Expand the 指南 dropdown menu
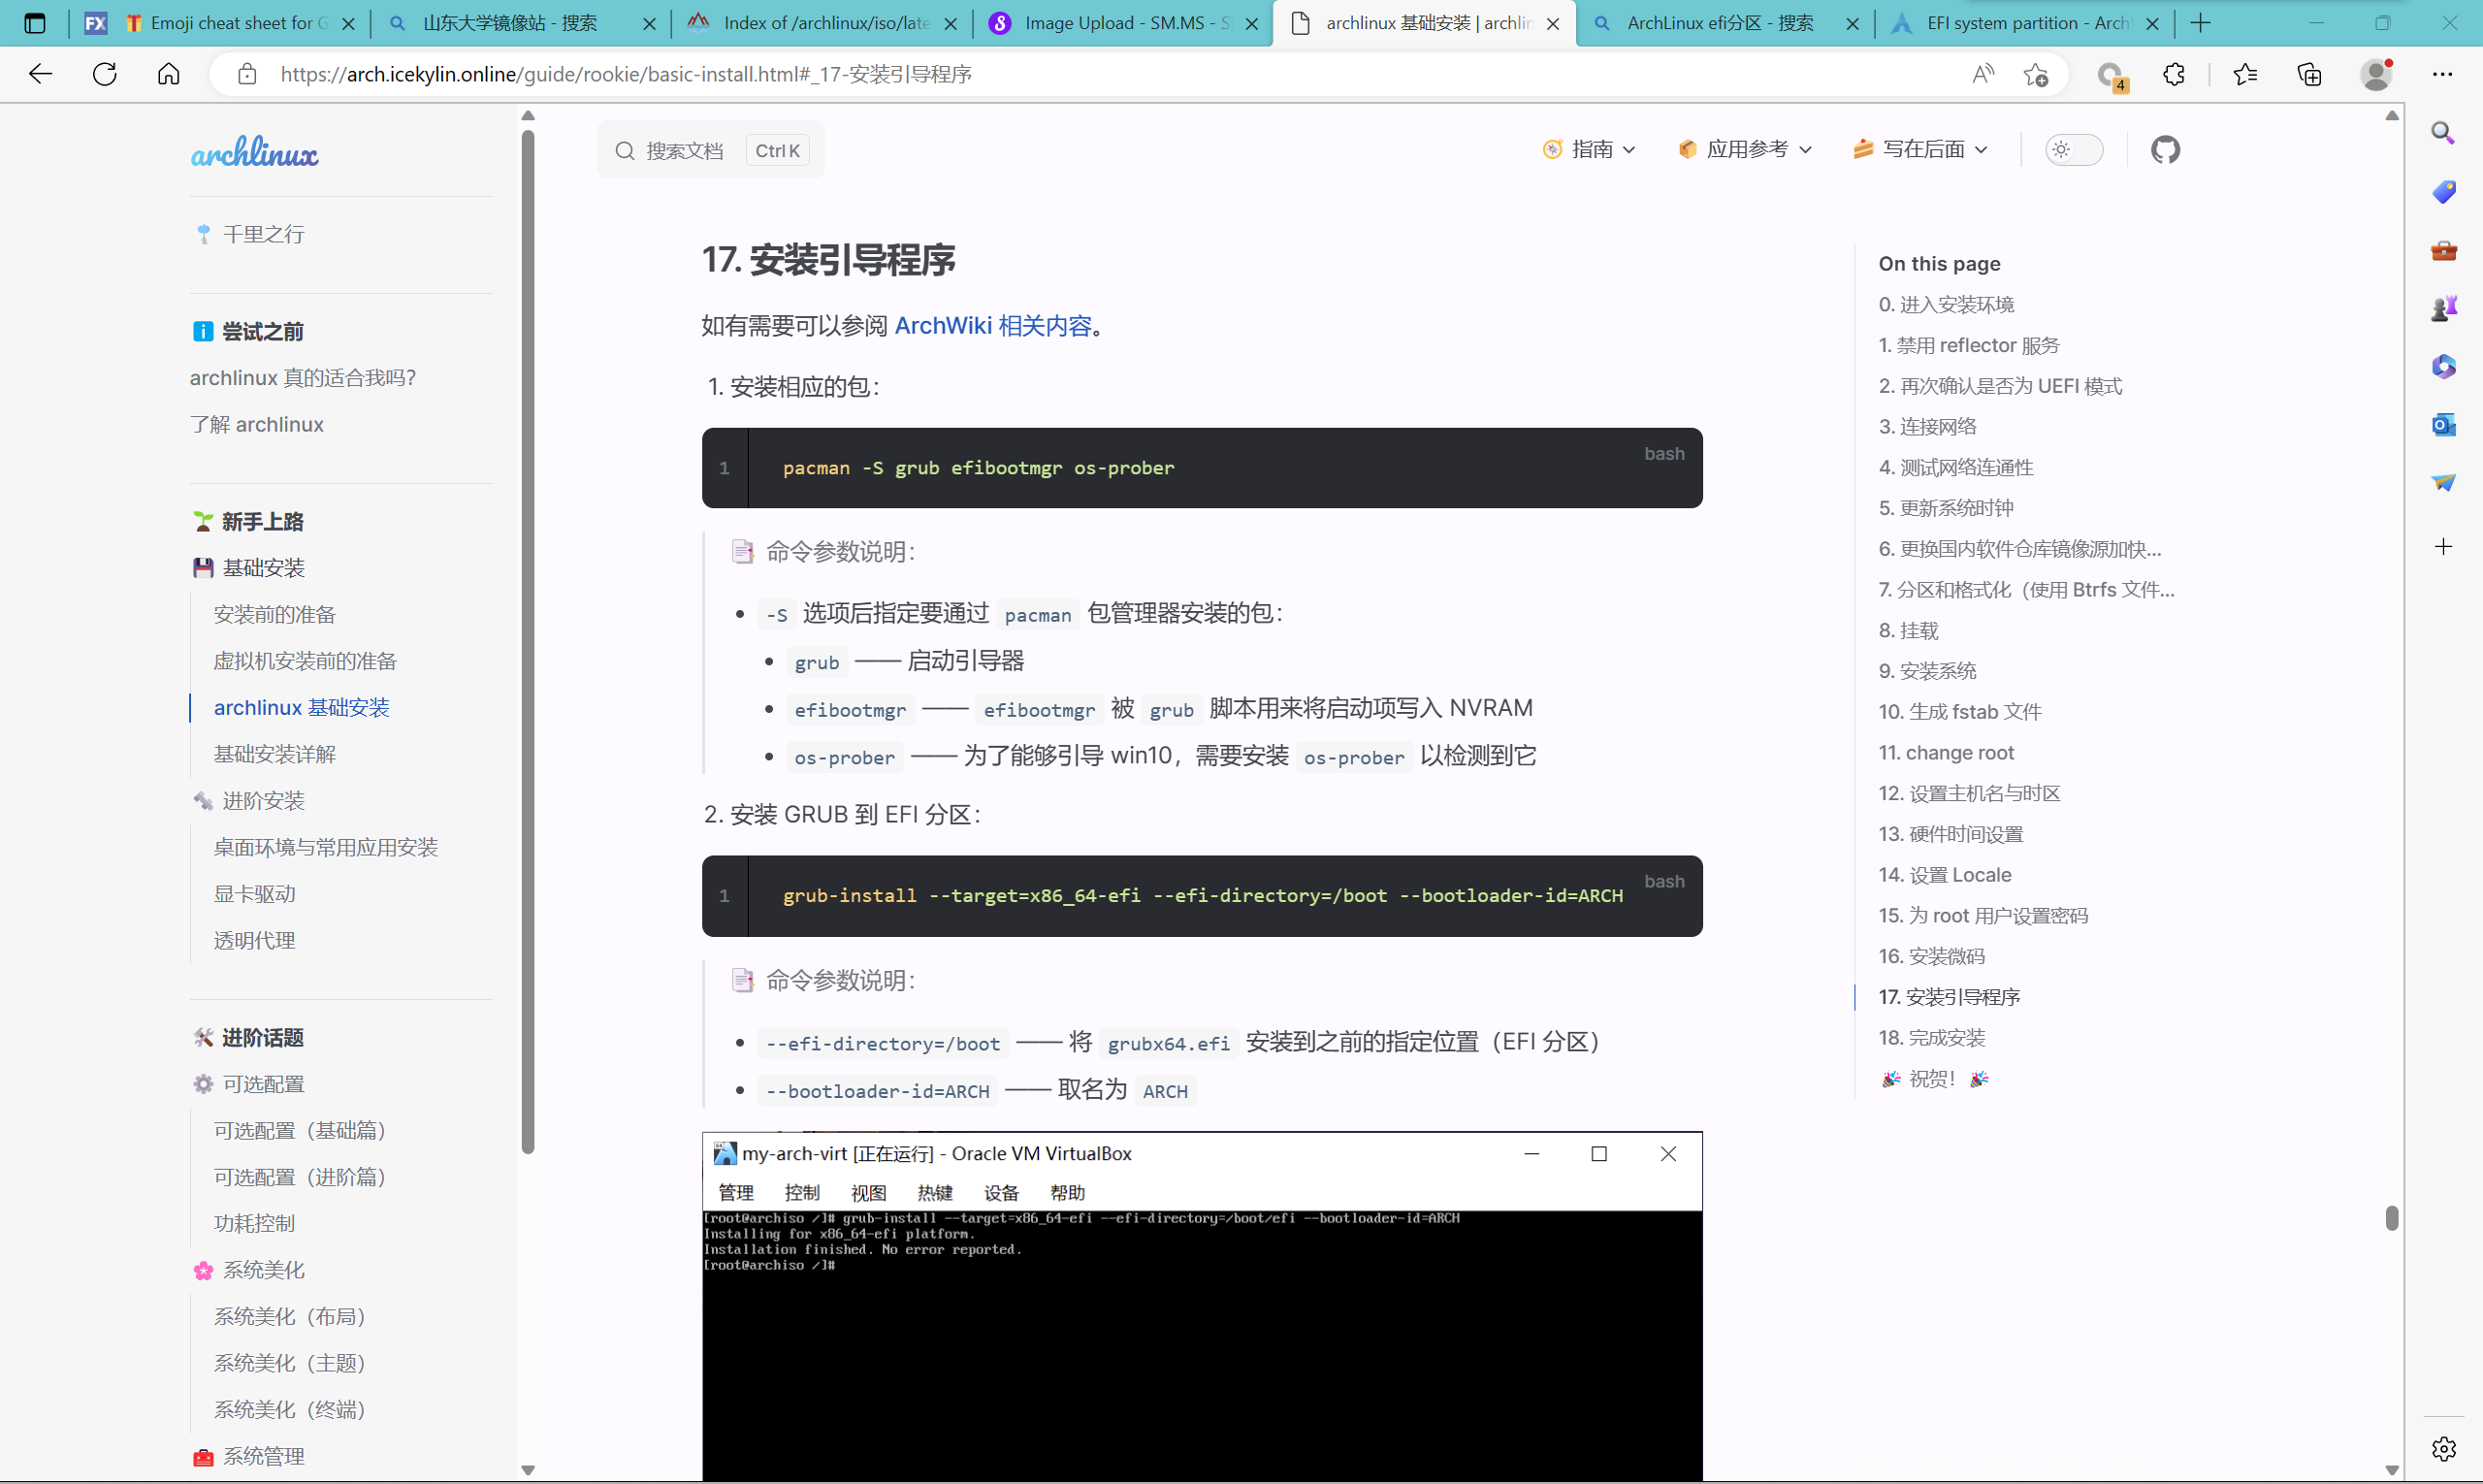The width and height of the screenshot is (2483, 1484). [1588, 149]
